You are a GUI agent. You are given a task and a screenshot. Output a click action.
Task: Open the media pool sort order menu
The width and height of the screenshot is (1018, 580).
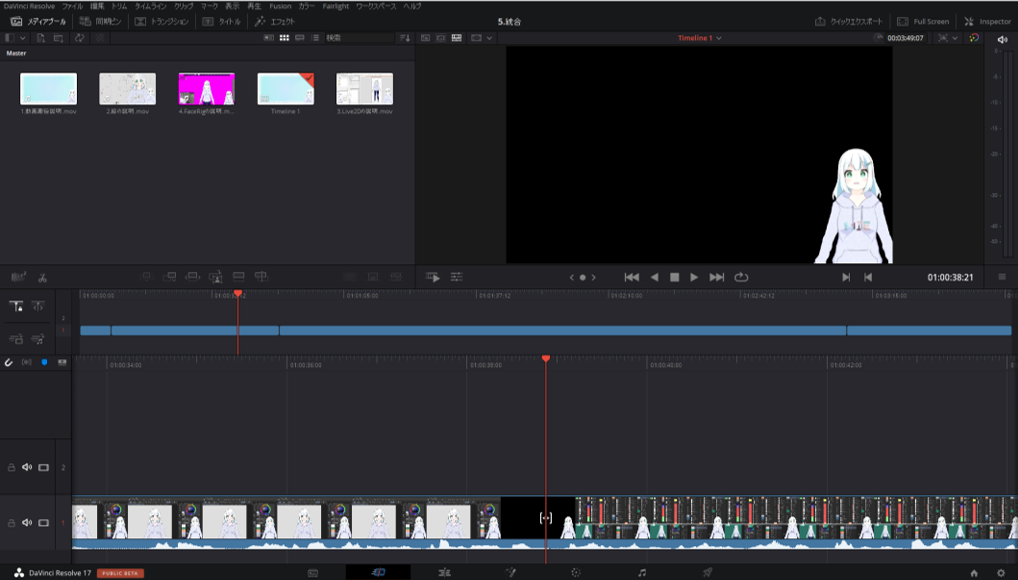pyautogui.click(x=405, y=38)
